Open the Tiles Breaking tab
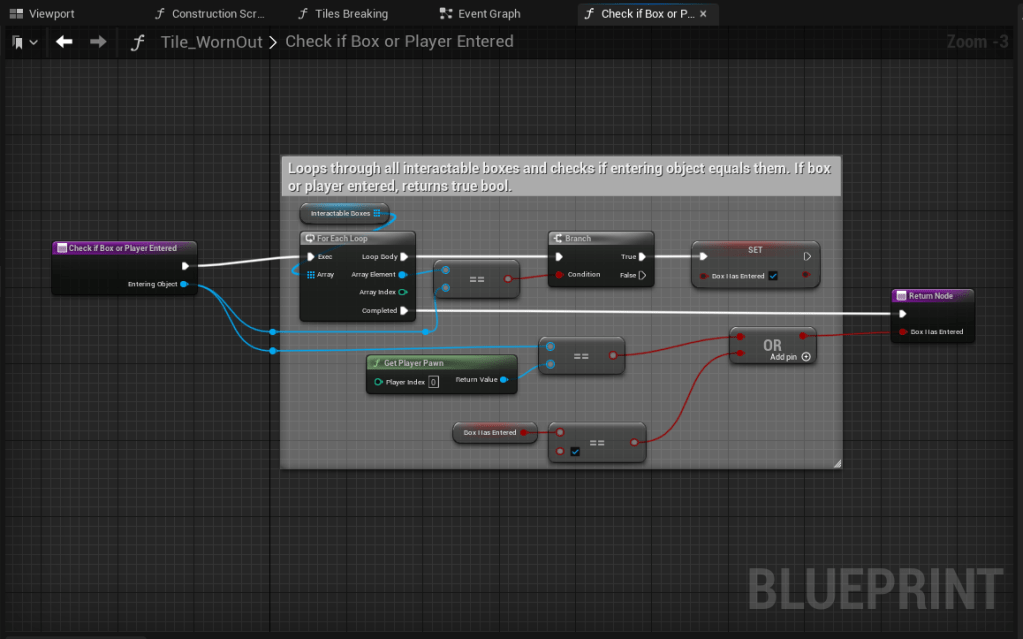This screenshot has height=639, width=1023. coord(344,14)
